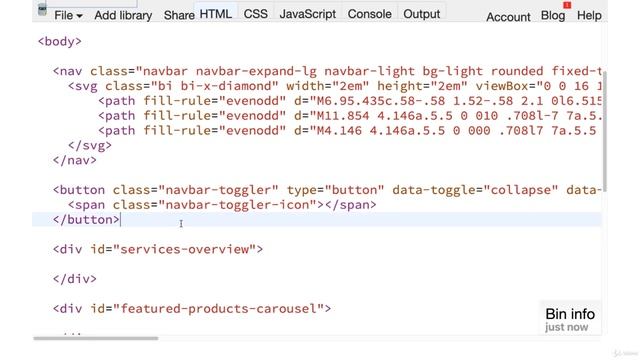Click the vertical editor scrollbar
The image size is (640, 360).
coord(604,131)
